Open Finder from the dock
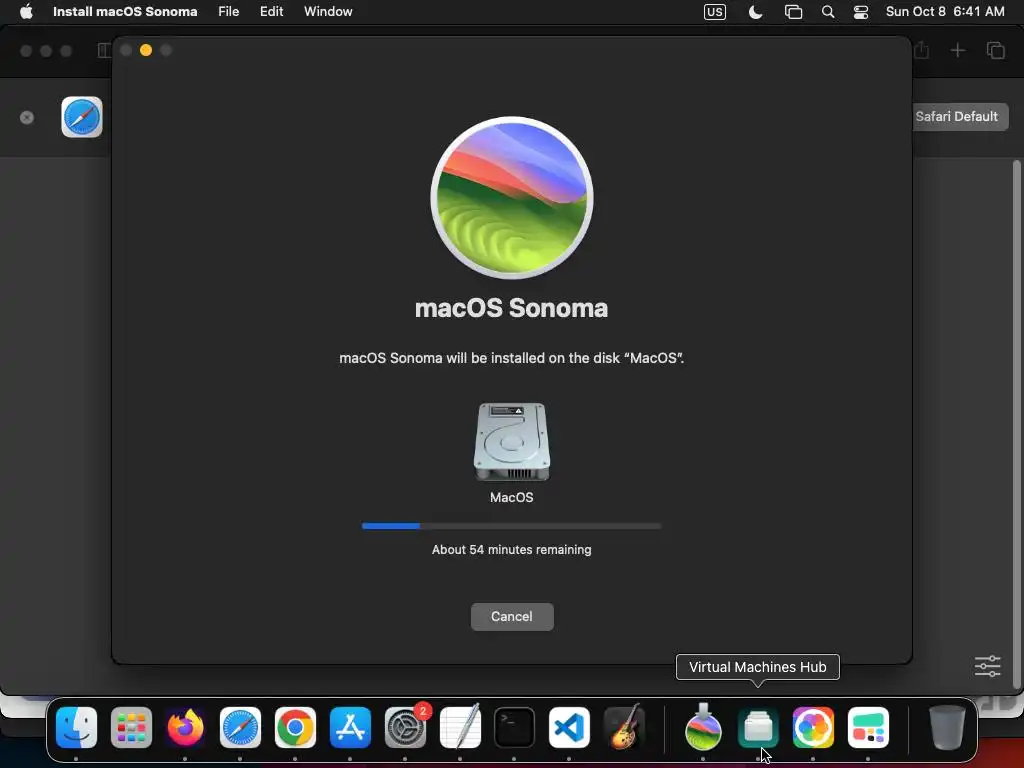This screenshot has width=1024, height=768. 76,728
